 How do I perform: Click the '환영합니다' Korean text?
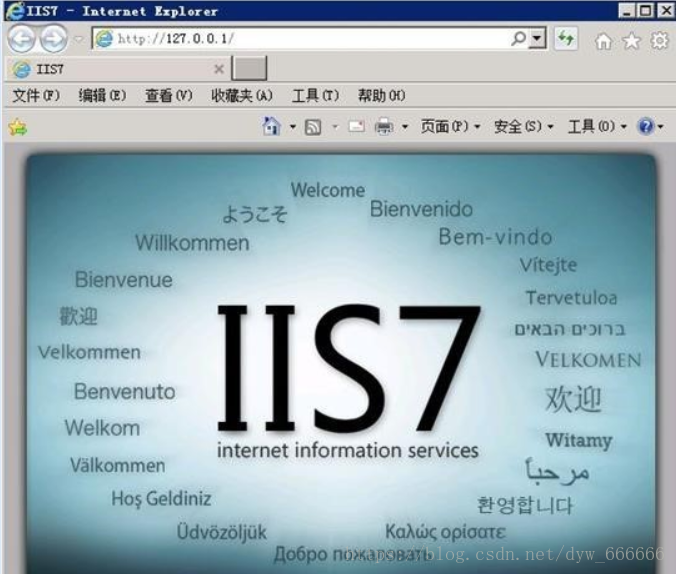525,505
